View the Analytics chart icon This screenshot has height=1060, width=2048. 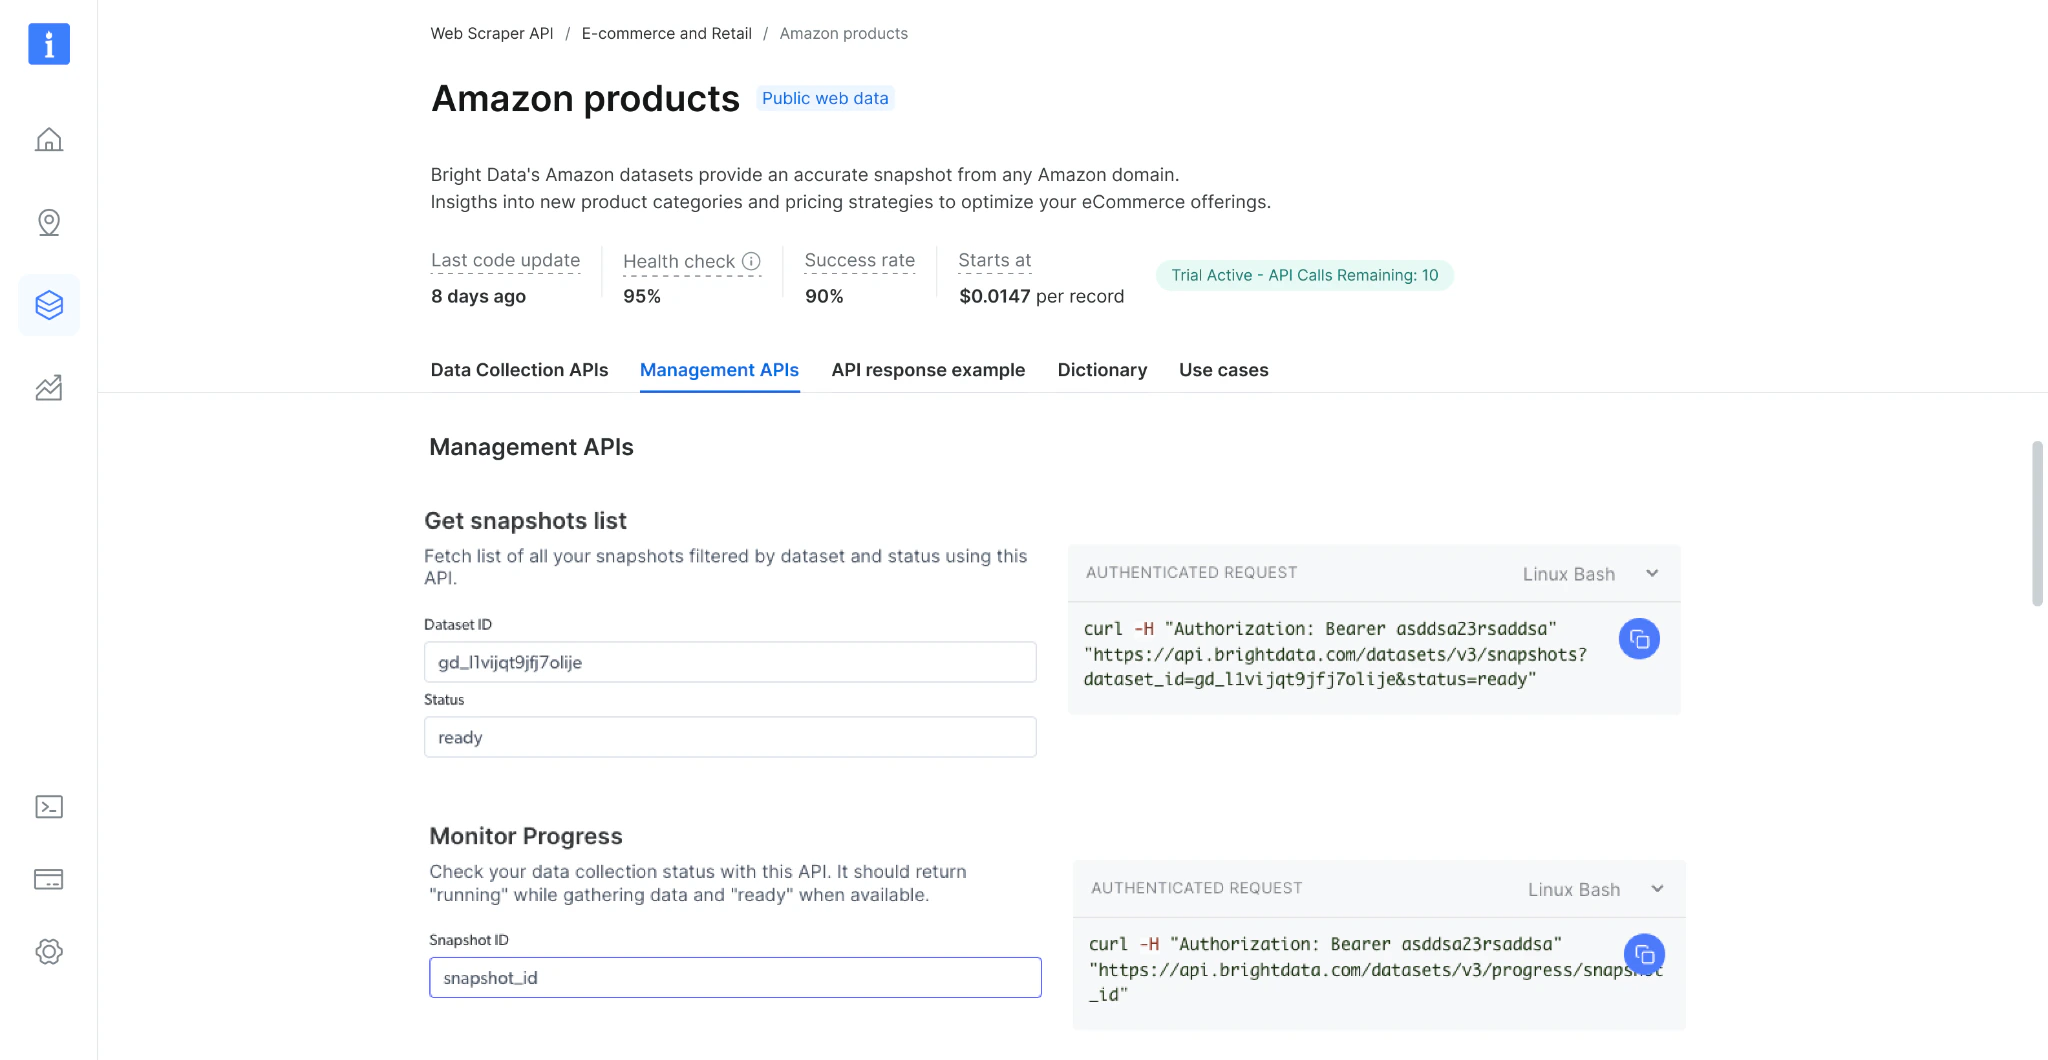tap(48, 388)
